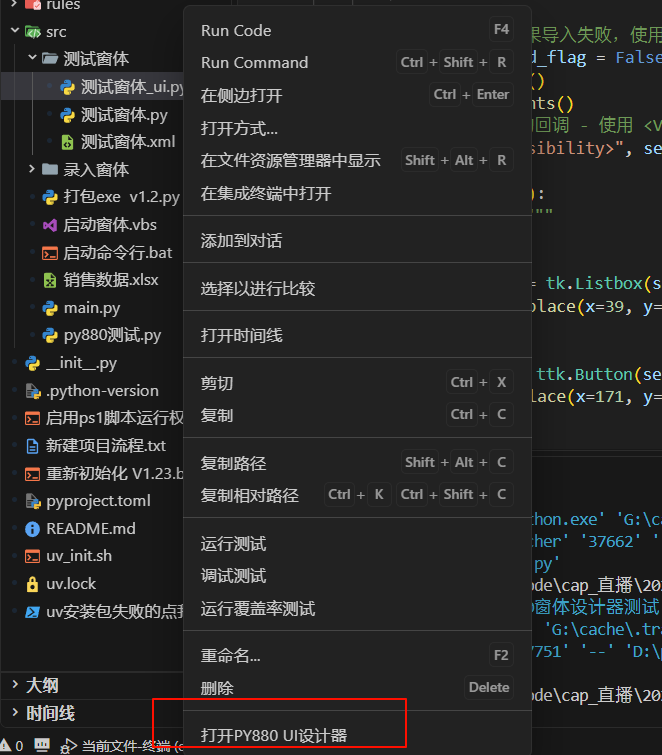This screenshot has width=662, height=755.
Task: Select 复制路径 menu entry
Action: [357, 463]
